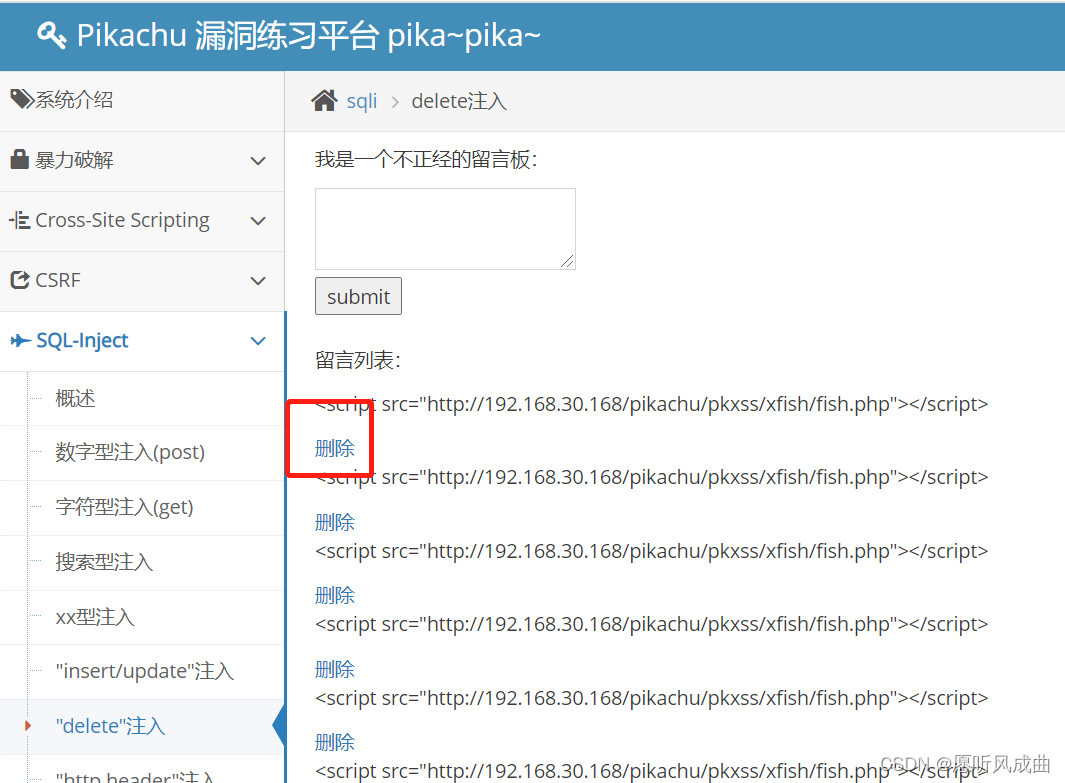This screenshot has height=783, width=1065.
Task: Click the lock icon beside 暴力破解
Action: [x=20, y=160]
